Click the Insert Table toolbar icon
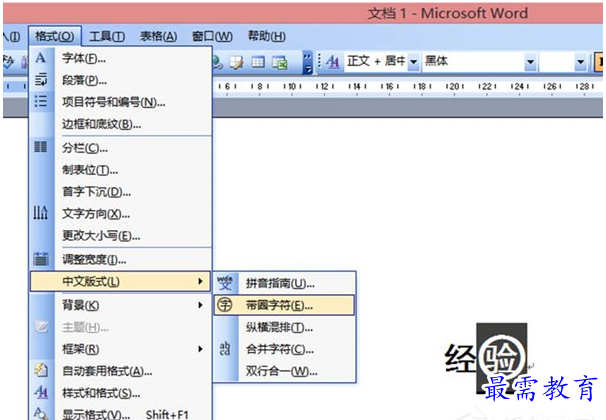606x420 pixels. pos(258,62)
